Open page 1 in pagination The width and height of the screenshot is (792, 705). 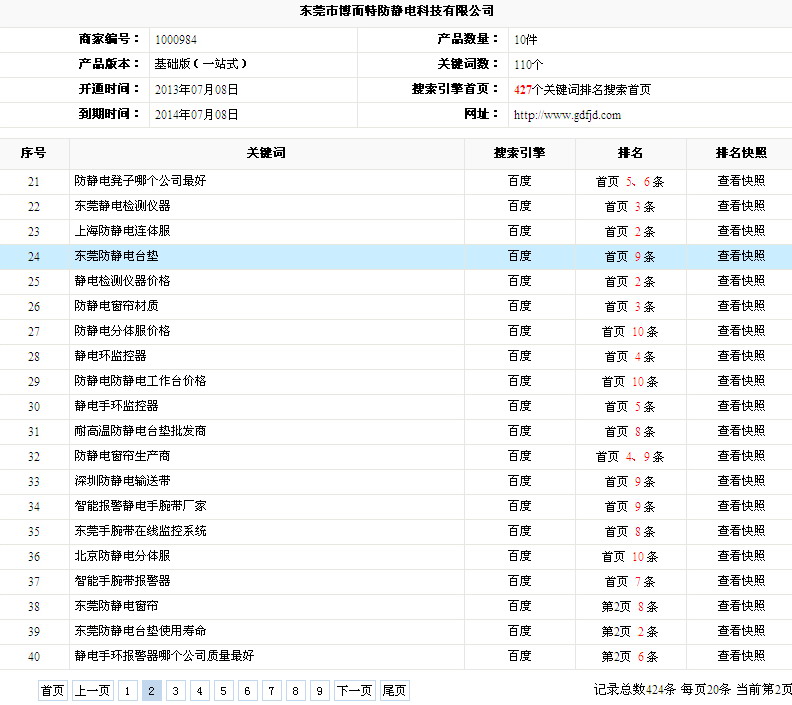127,690
